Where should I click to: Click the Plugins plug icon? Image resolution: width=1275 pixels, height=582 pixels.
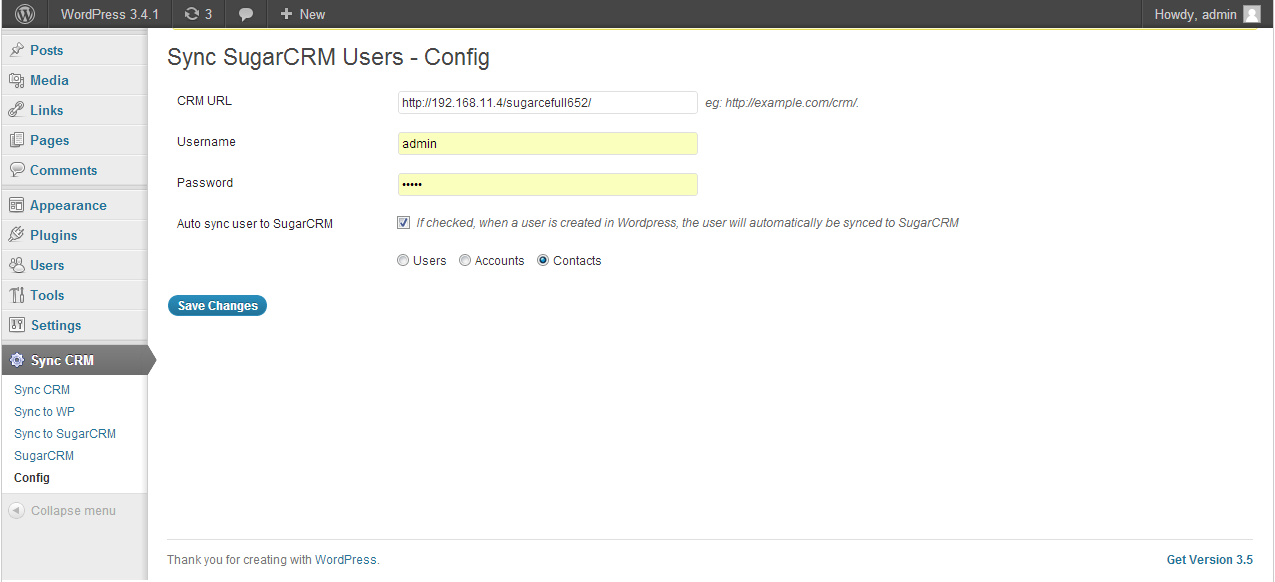tap(16, 235)
